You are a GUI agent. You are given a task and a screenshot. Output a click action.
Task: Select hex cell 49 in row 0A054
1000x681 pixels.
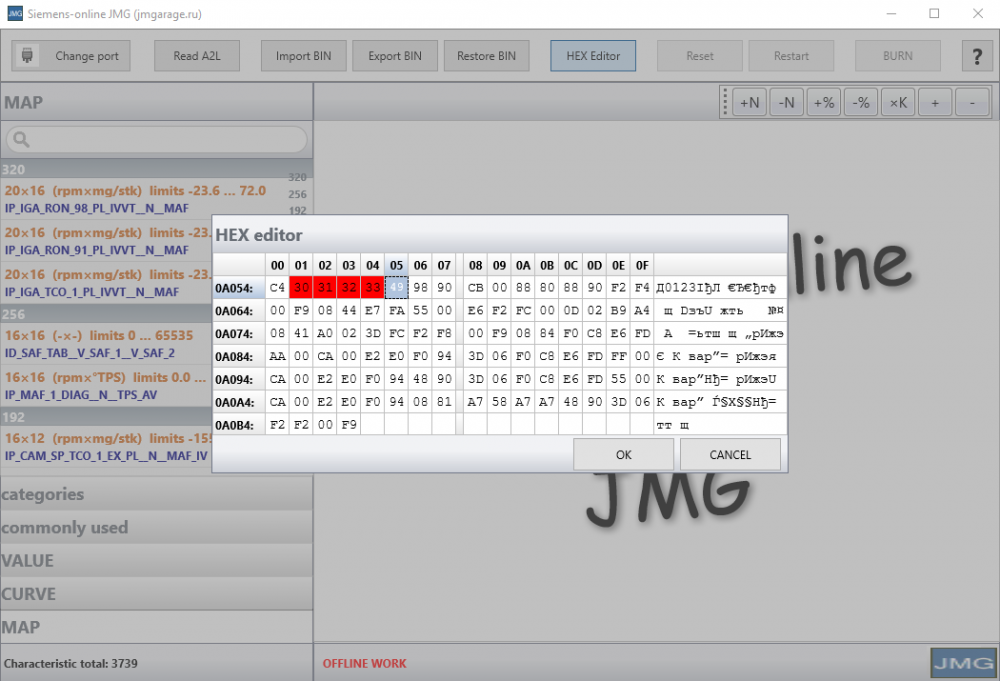tap(397, 288)
